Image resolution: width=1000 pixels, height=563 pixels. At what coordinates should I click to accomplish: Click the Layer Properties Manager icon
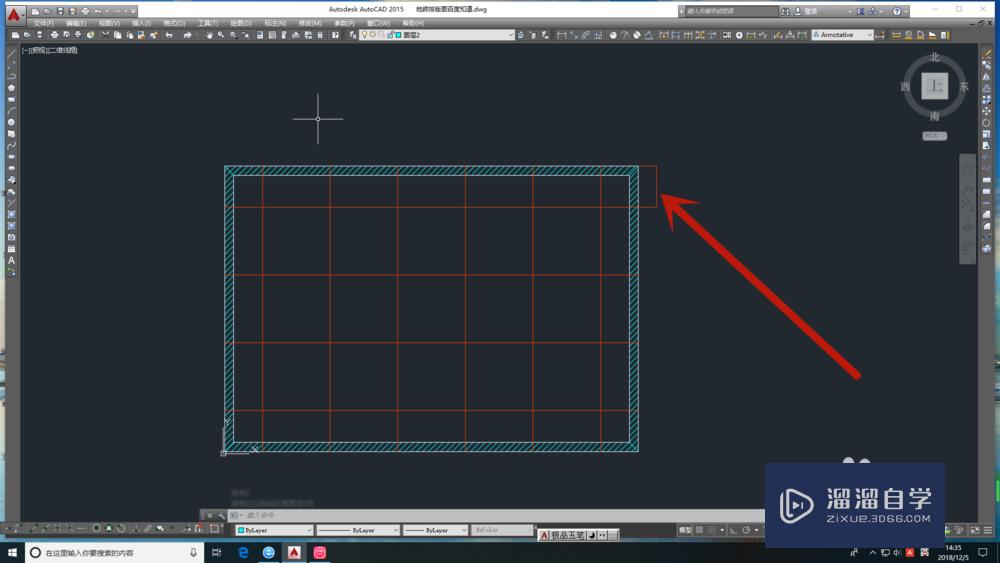click(353, 35)
